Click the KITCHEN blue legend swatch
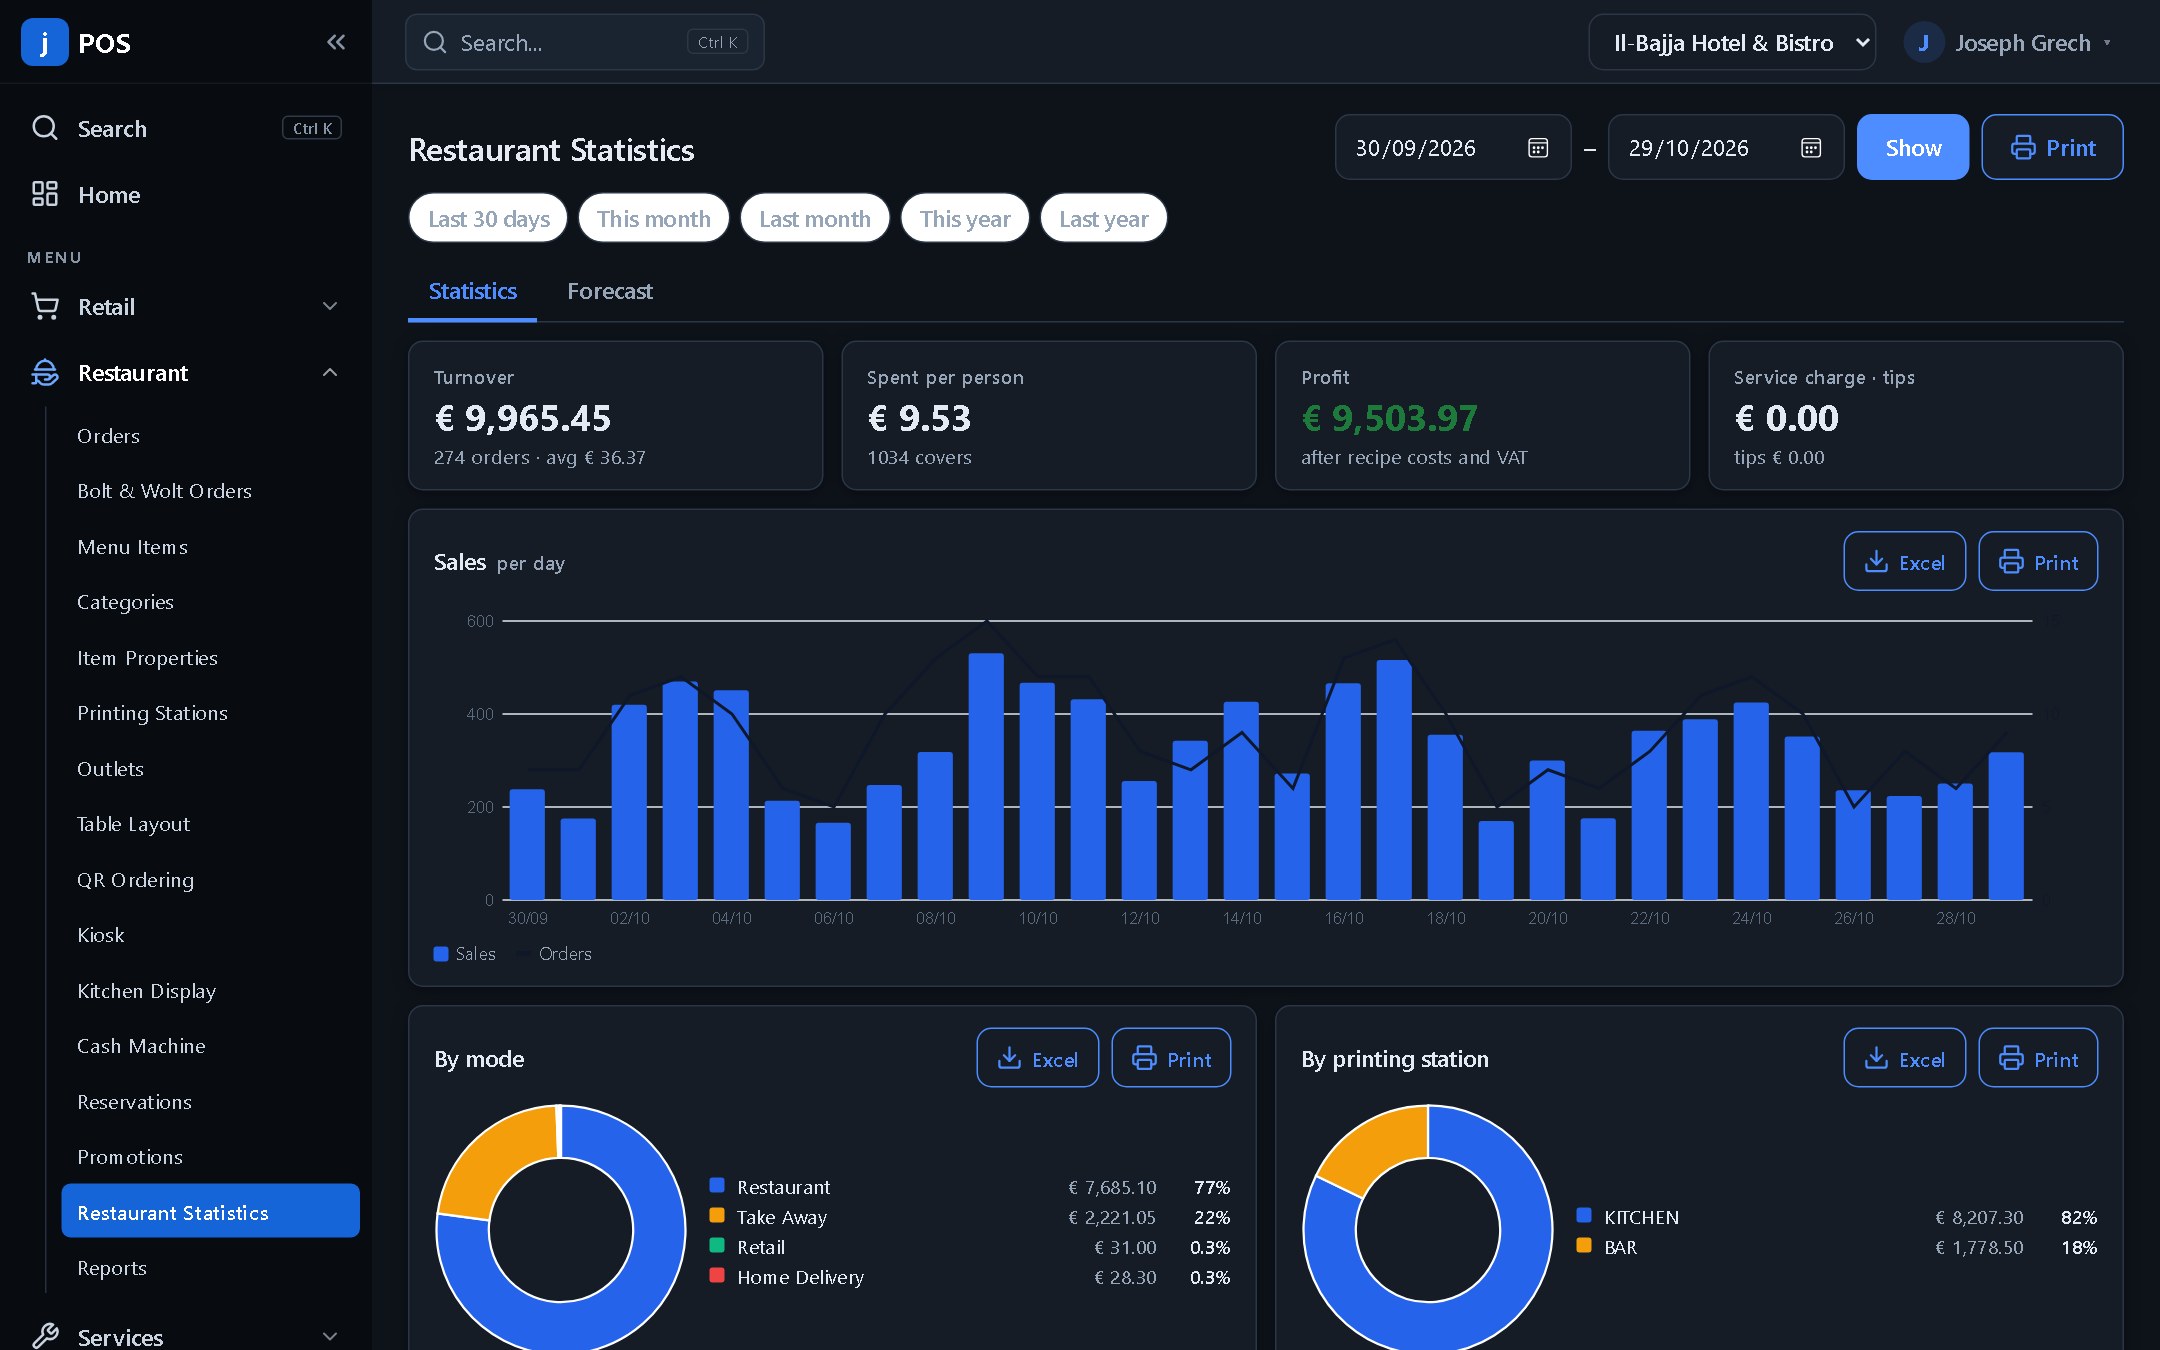Viewport: 2160px width, 1350px height. 1584,1215
